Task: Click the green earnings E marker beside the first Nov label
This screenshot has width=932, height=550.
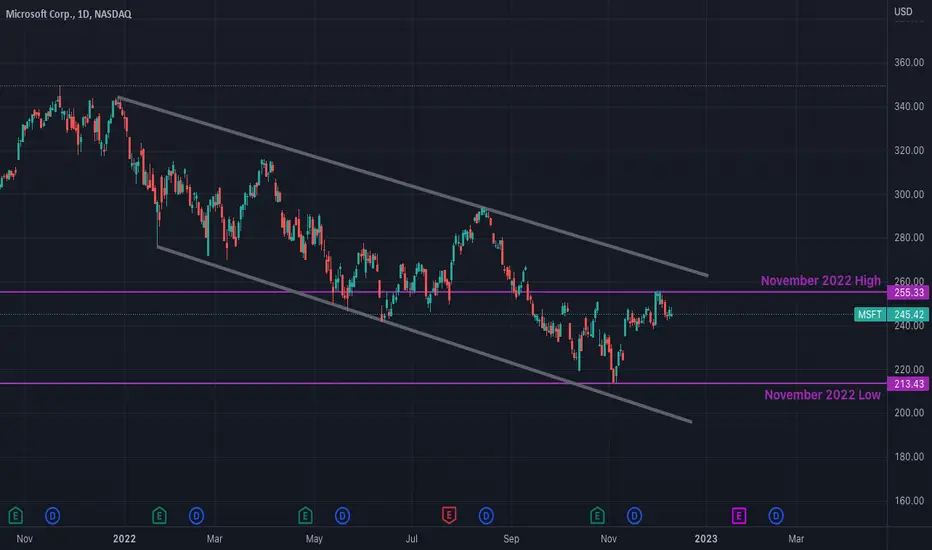Action: click(x=15, y=516)
